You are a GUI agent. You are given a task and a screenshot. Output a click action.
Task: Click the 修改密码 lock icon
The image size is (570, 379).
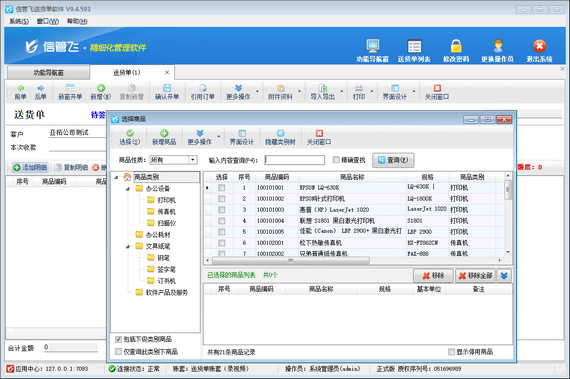[456, 47]
